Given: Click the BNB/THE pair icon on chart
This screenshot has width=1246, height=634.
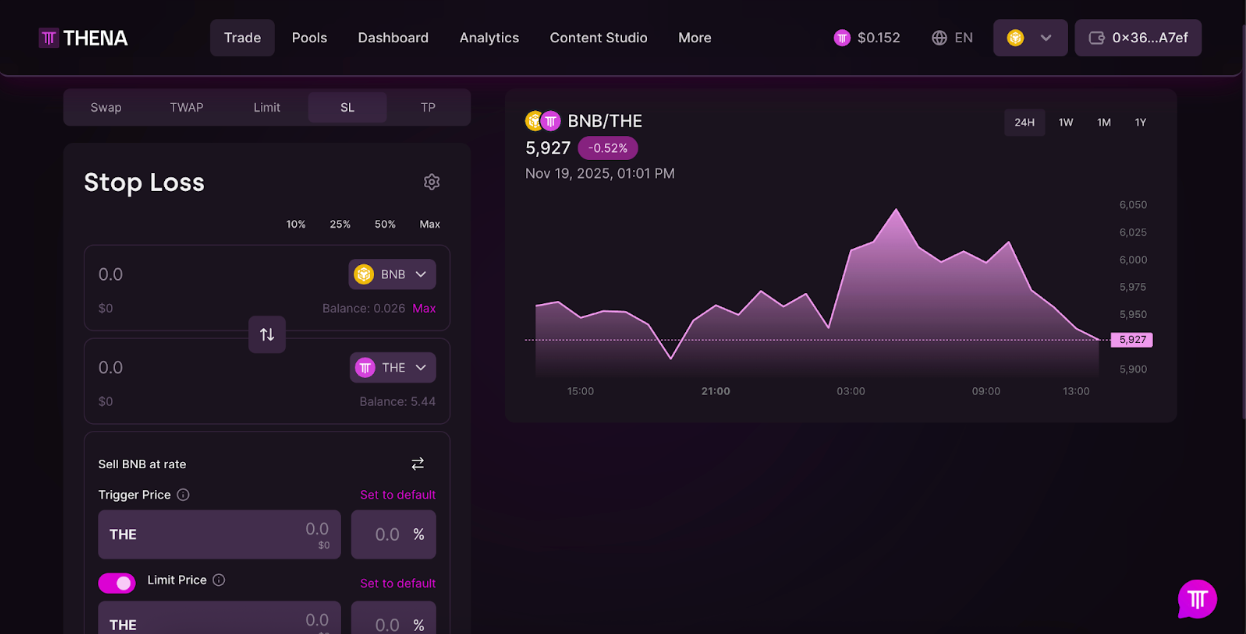Looking at the screenshot, I should (x=540, y=120).
